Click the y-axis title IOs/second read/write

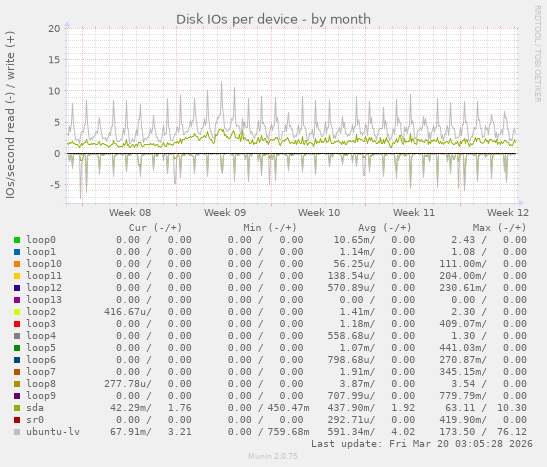[10, 115]
